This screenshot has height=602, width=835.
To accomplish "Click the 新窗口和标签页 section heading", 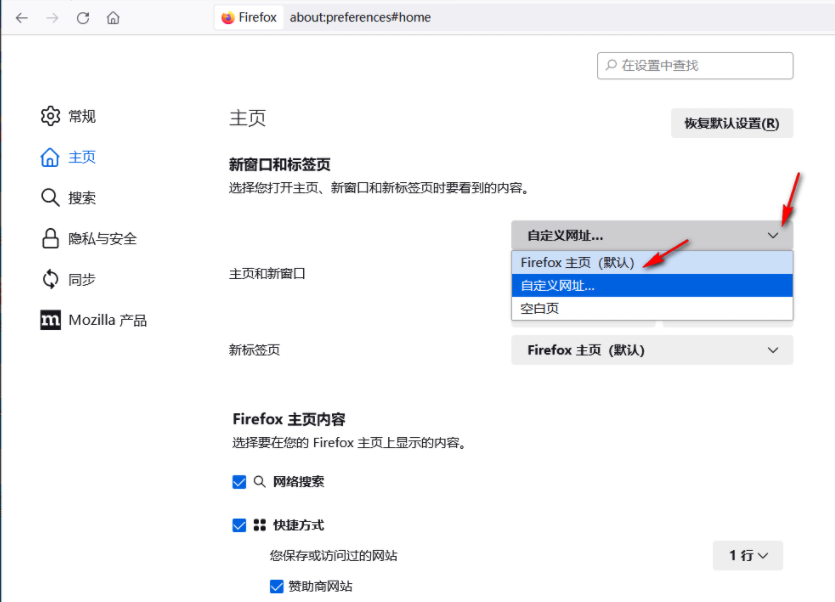I will [280, 165].
